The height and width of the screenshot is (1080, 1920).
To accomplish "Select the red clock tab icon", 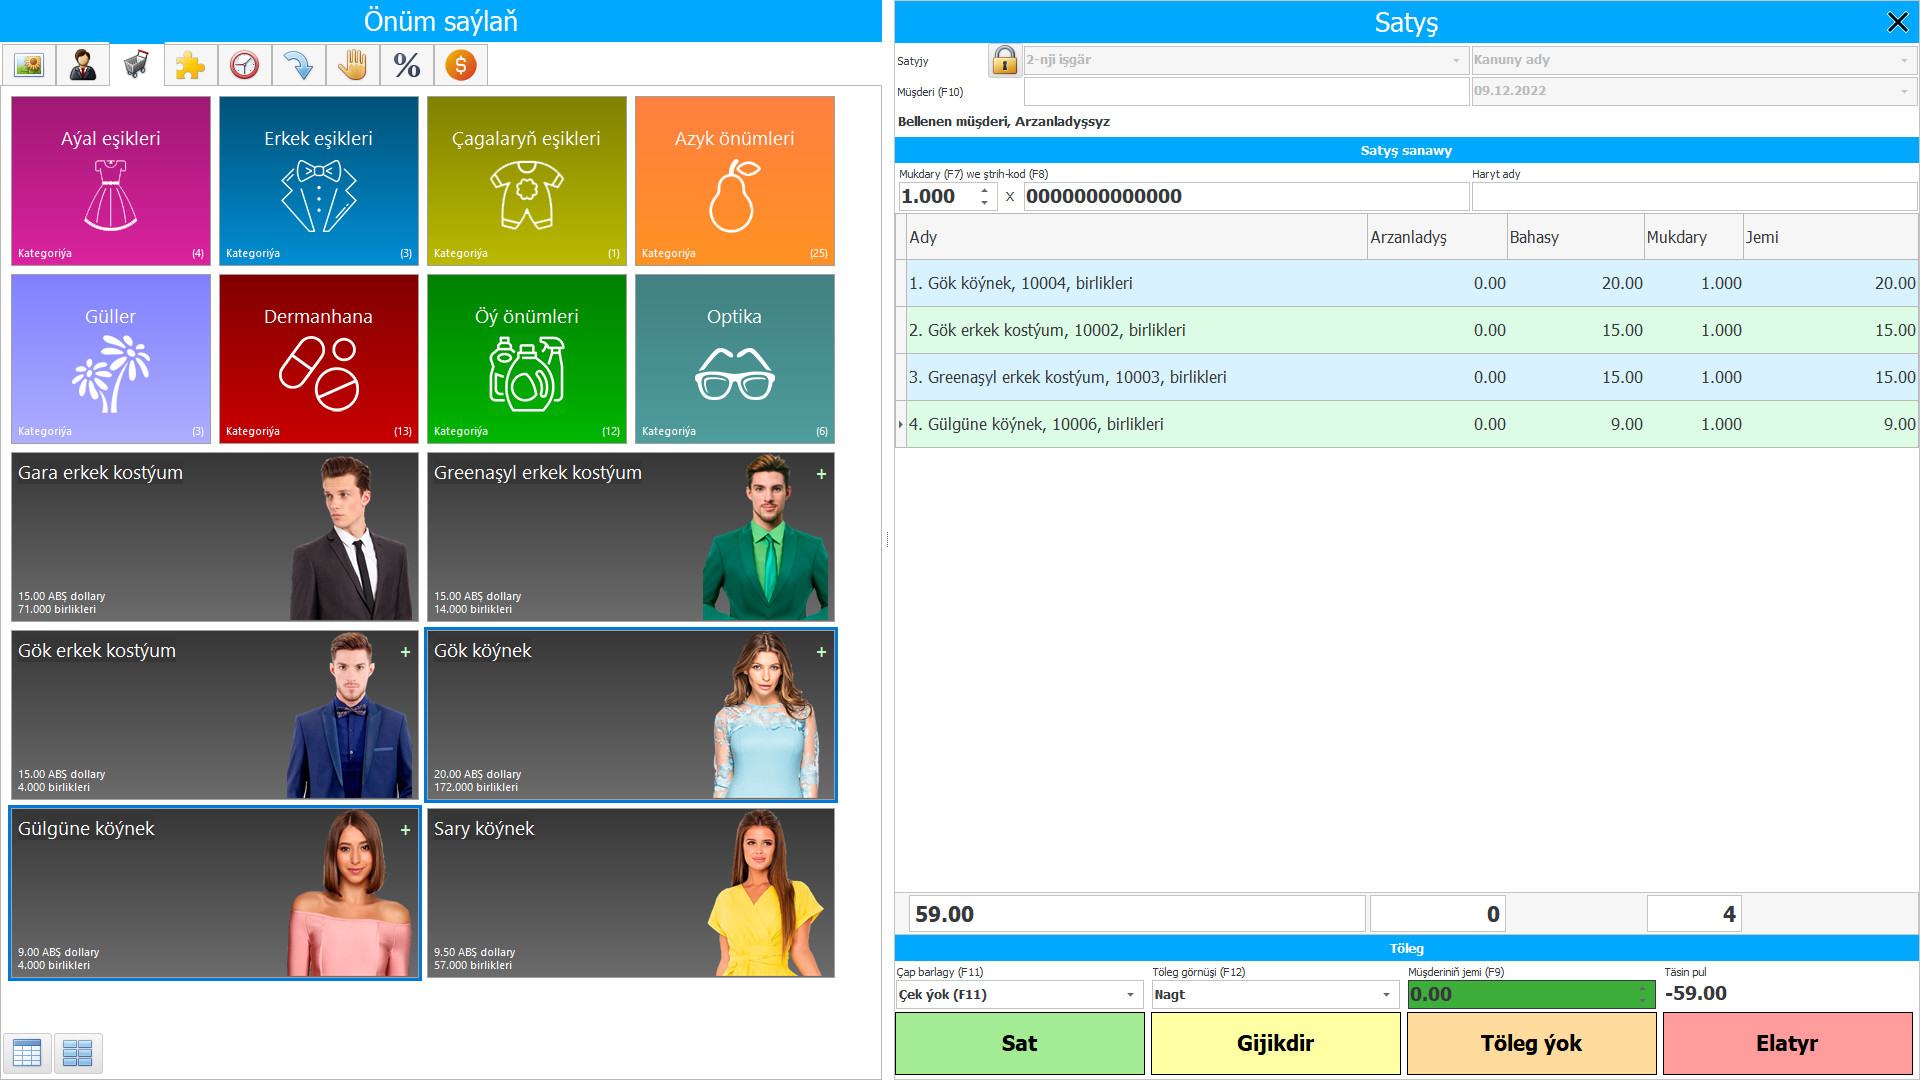I will coord(244,66).
